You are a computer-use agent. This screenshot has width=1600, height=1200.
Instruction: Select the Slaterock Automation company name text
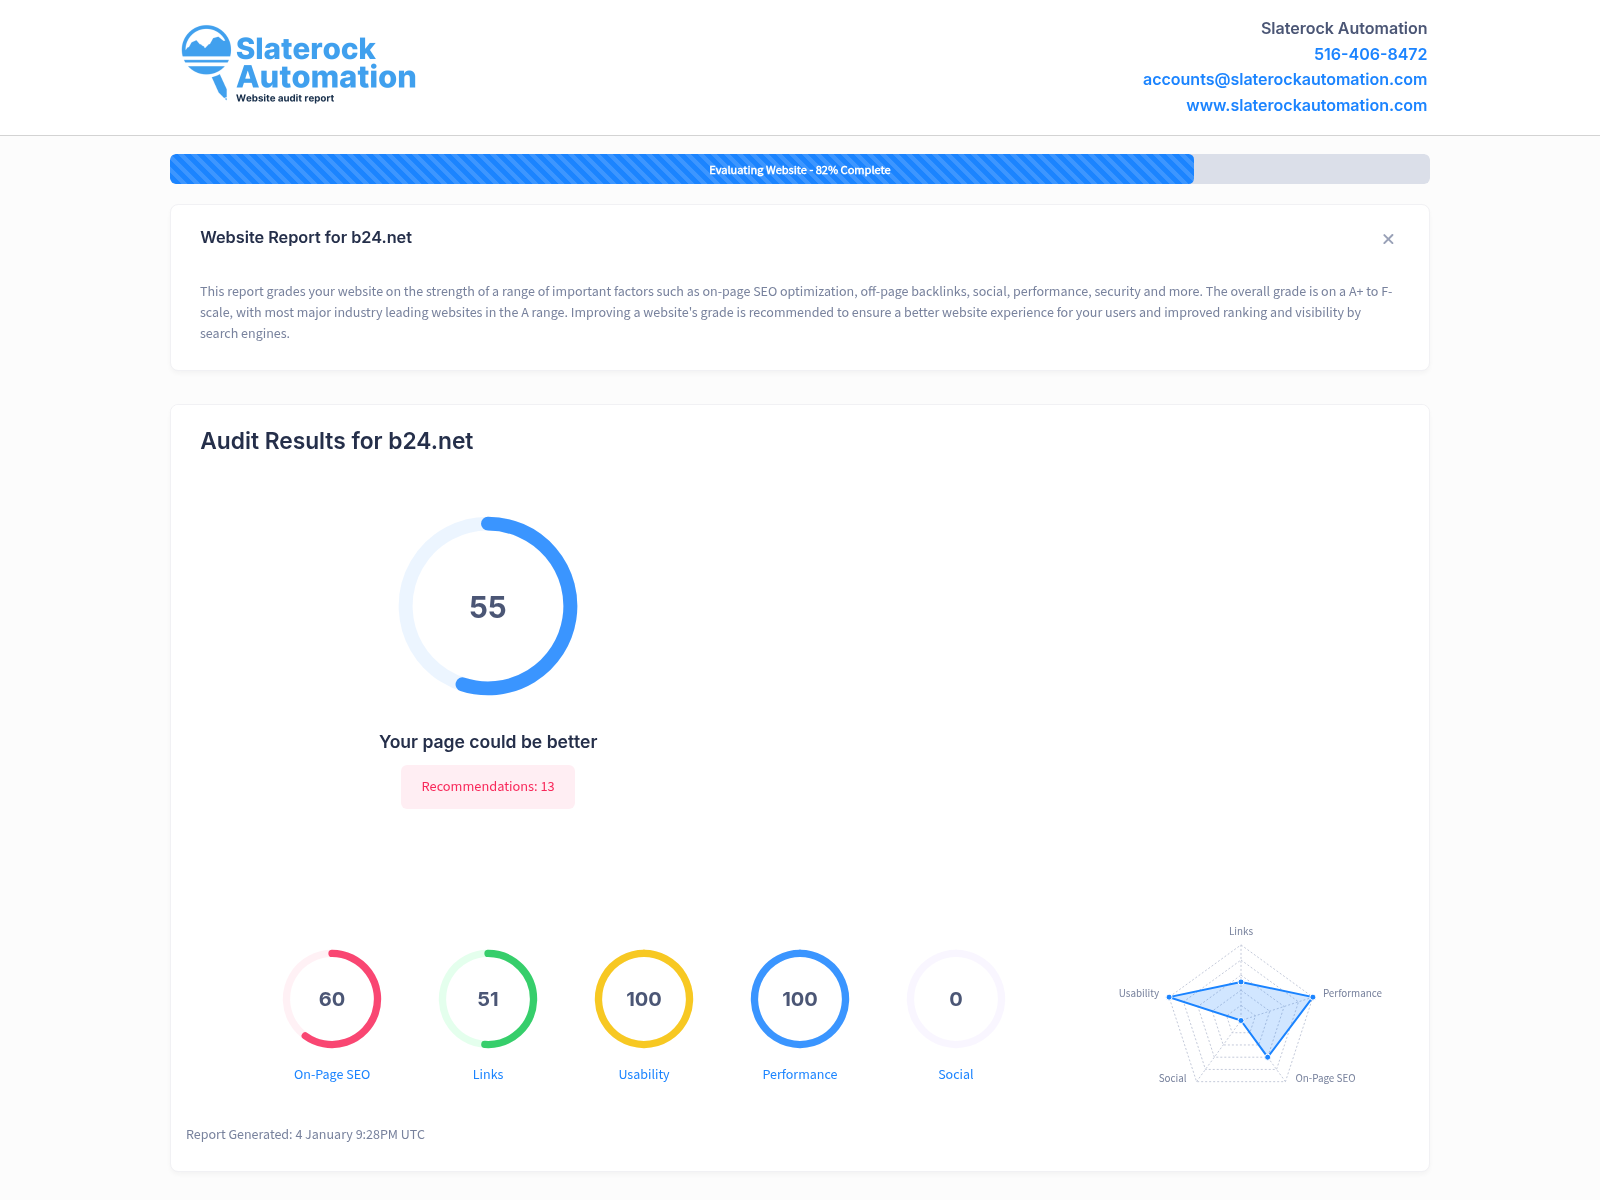(x=1344, y=28)
